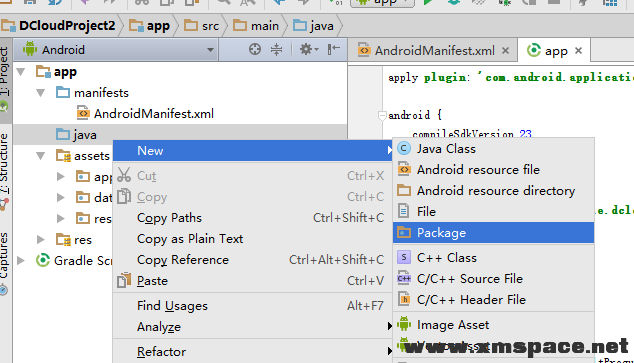Open project panel settings gear
The image size is (634, 363).
[x=309, y=49]
